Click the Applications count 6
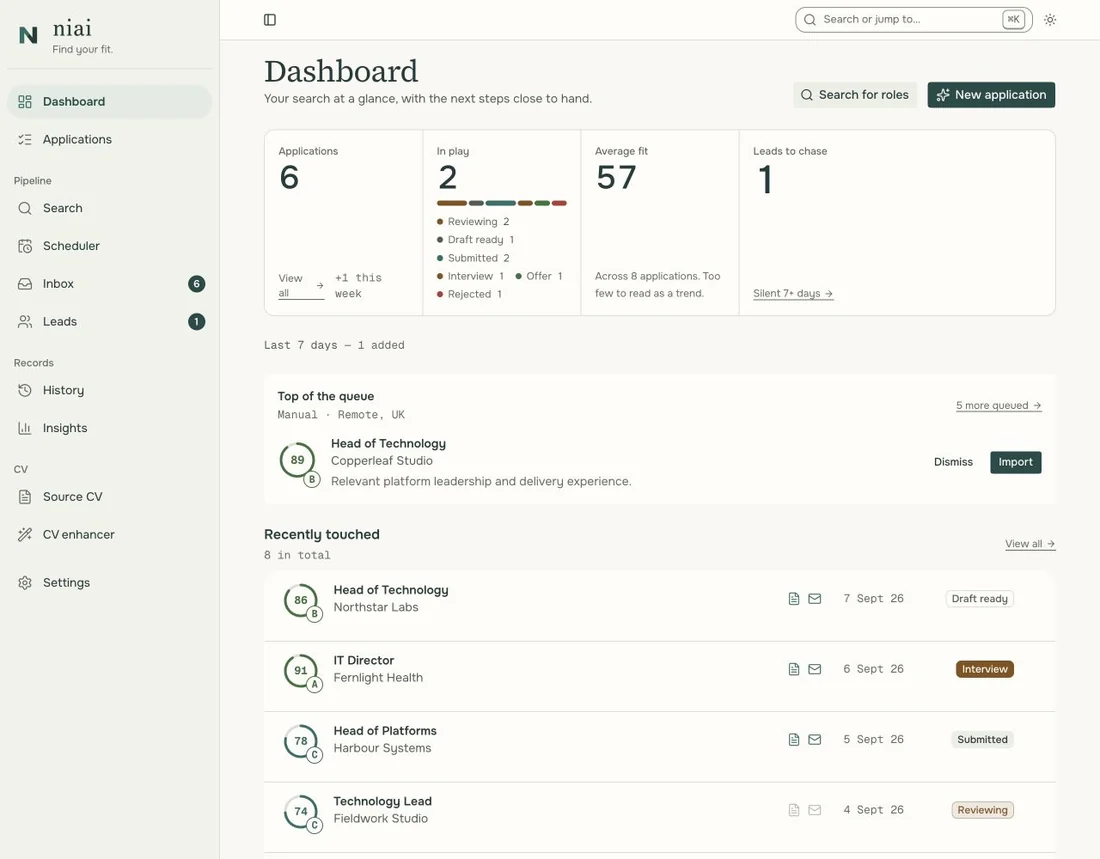 tap(289, 178)
